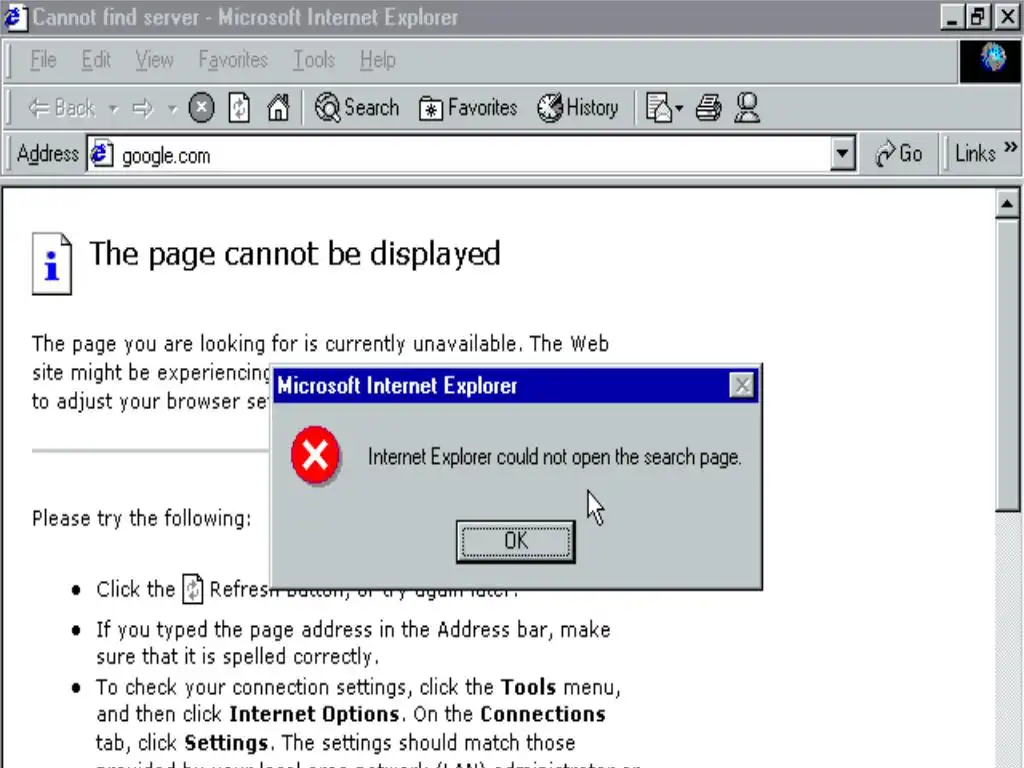Click the red error icon in dialog

315,455
